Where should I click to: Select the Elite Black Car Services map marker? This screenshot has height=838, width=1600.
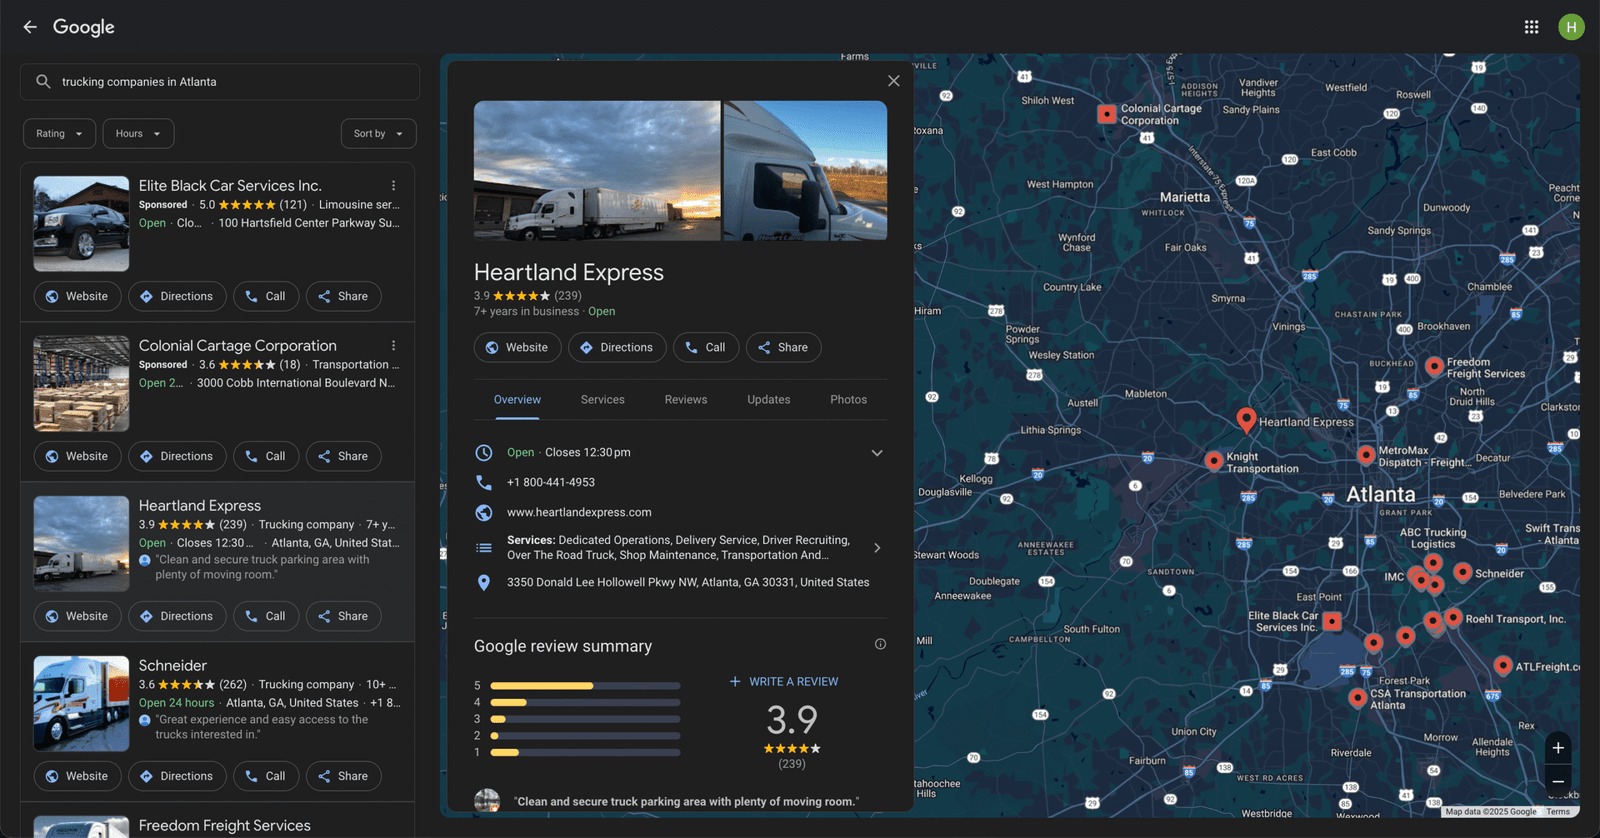pos(1332,621)
